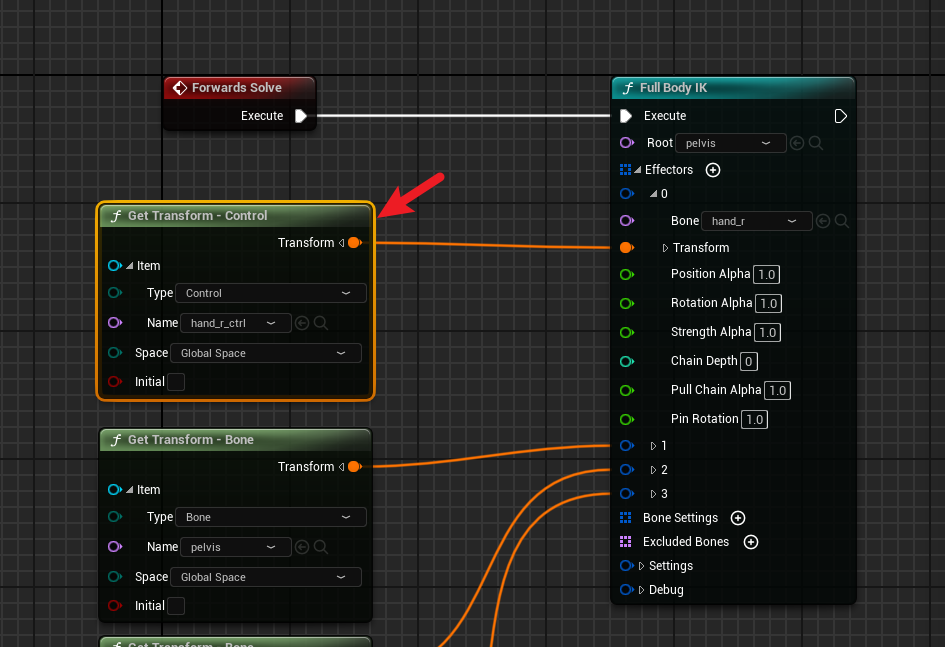Viewport: 945px width, 647px height.
Task: Edit the Position Alpha value field
Action: pyautogui.click(x=767, y=275)
